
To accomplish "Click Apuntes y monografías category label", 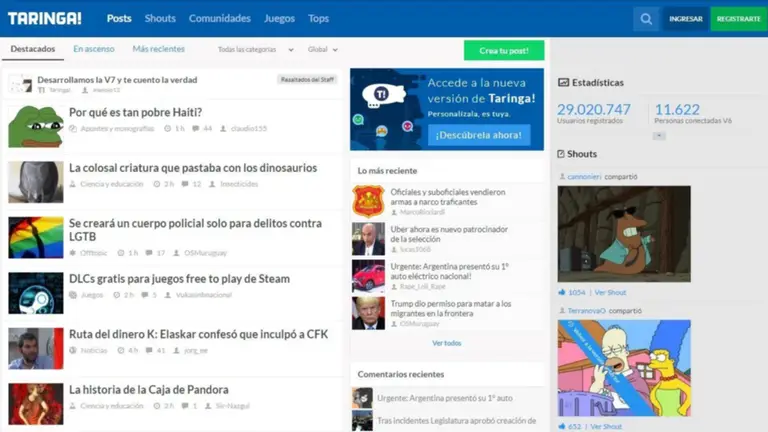I will pos(117,128).
